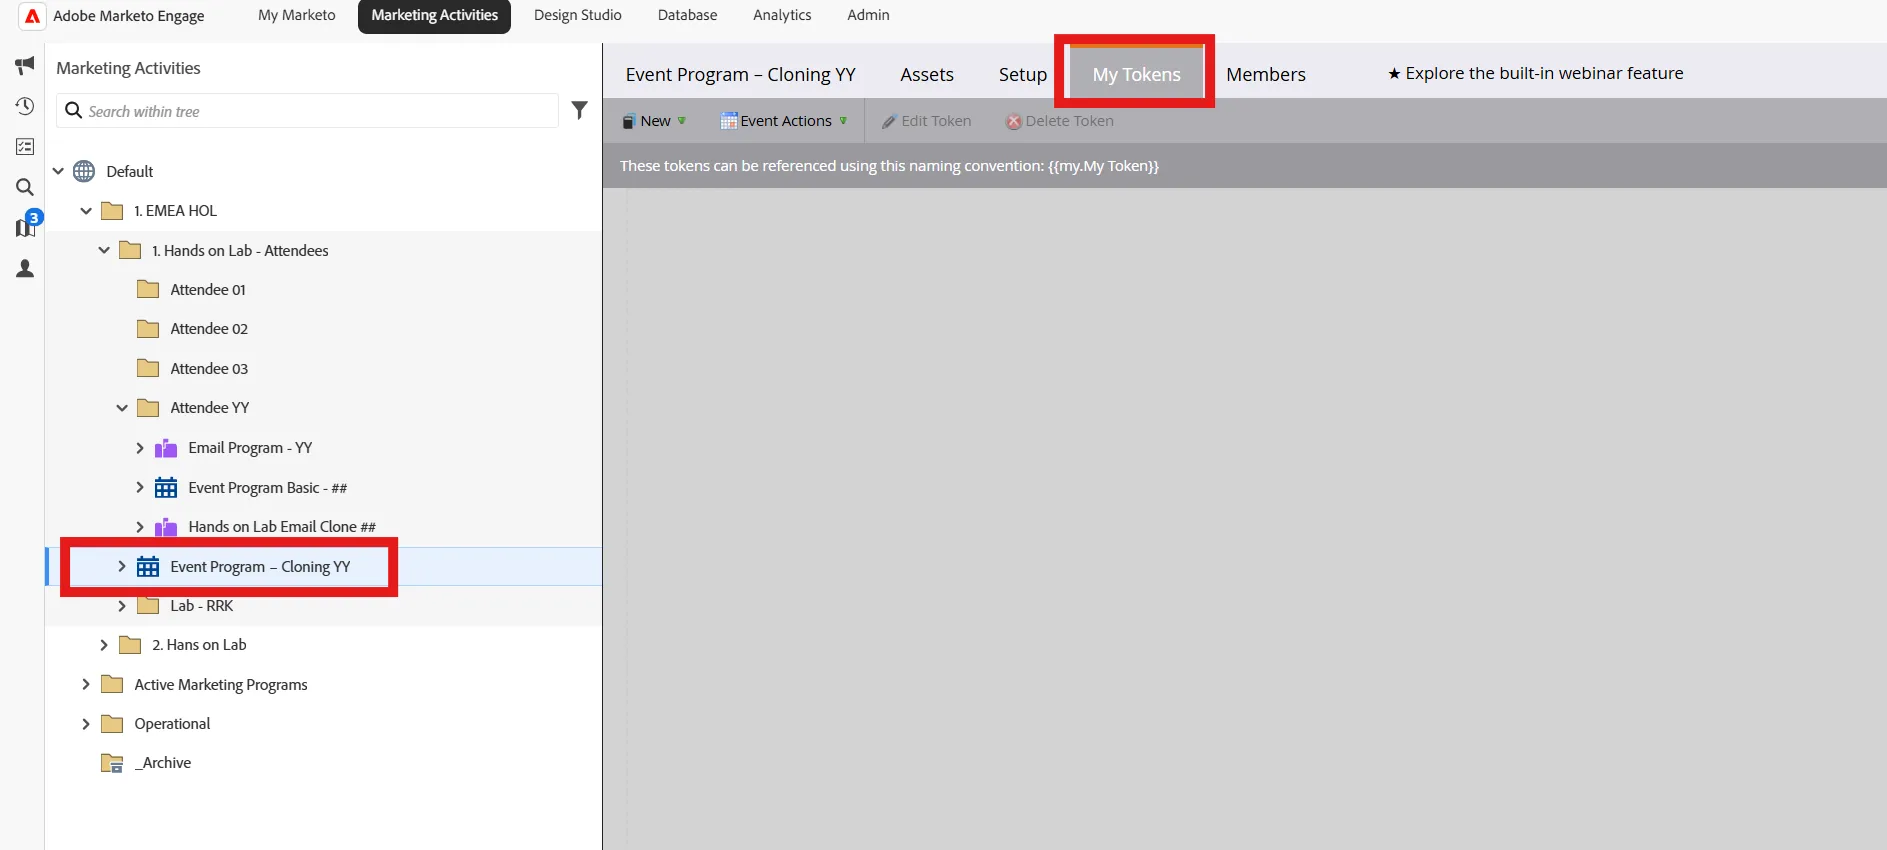Expand the 2. Hans on Lab folder
Viewport: 1887px width, 850px height.
104,645
